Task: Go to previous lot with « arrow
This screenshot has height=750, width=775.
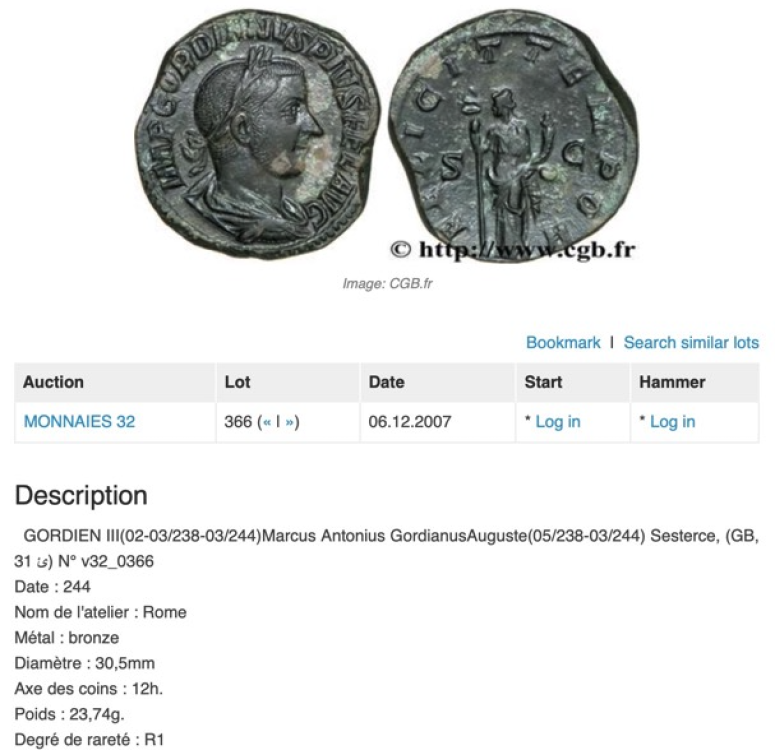Action: 267,422
